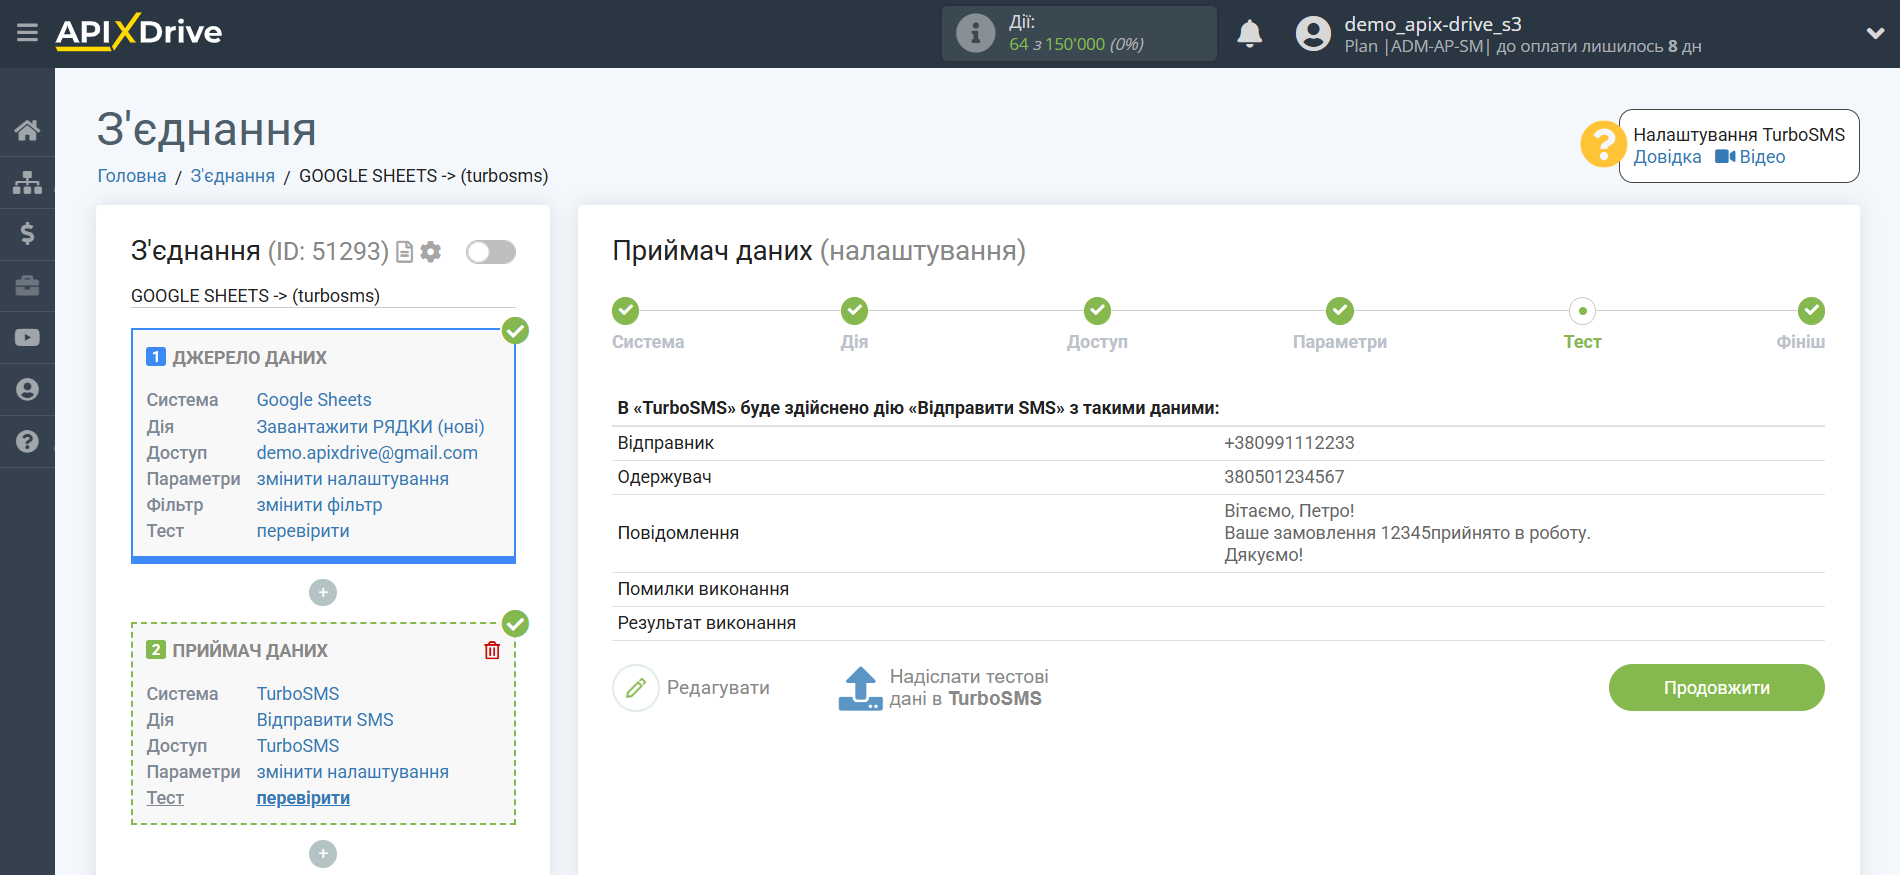Toggle the connection on/off switch
Screen dimensions: 1900x875
491,252
